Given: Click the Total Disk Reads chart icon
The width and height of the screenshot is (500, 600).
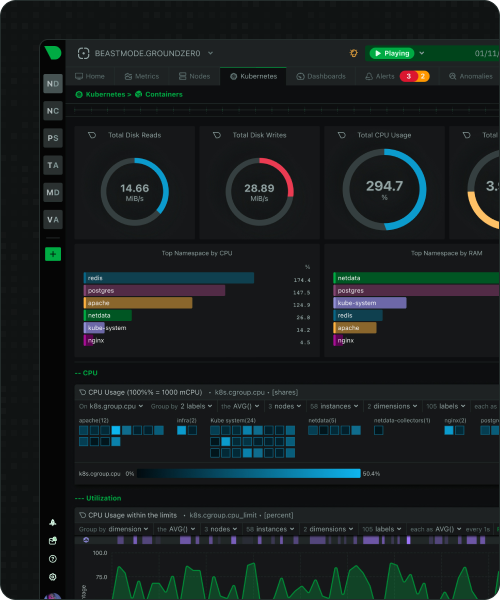Looking at the screenshot, I should (92, 135).
